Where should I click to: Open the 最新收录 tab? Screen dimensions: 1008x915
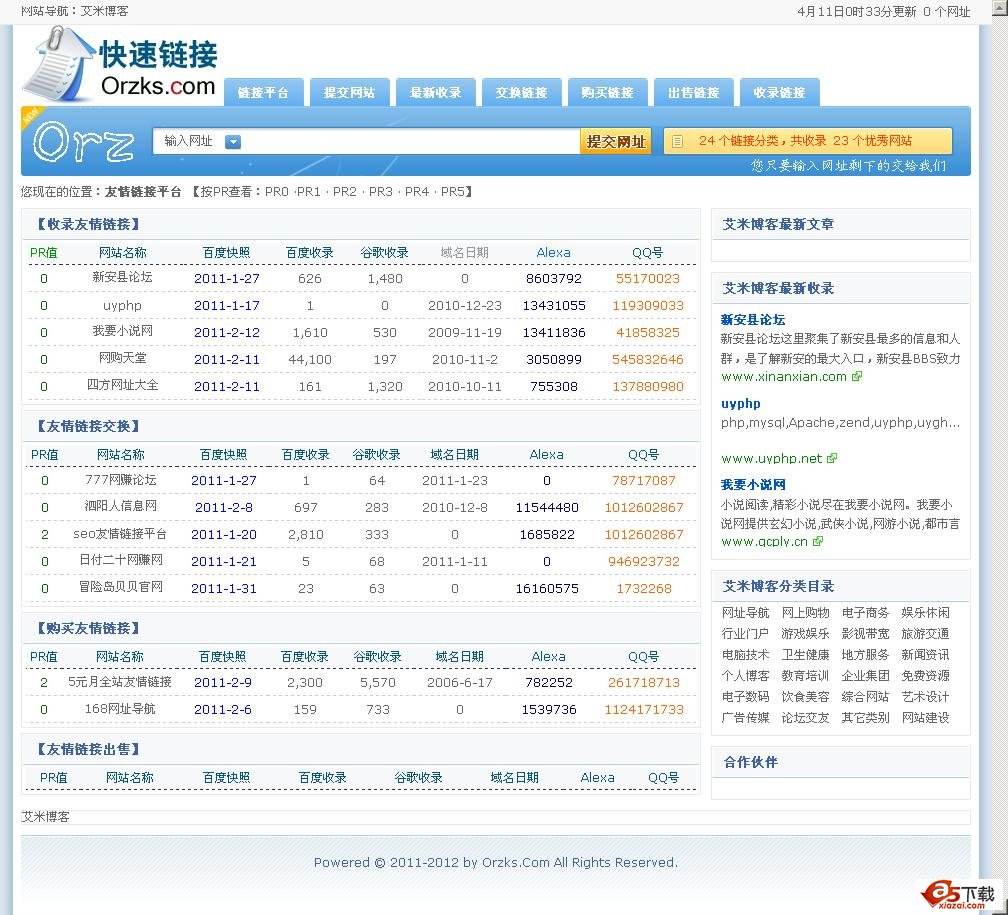pyautogui.click(x=435, y=92)
